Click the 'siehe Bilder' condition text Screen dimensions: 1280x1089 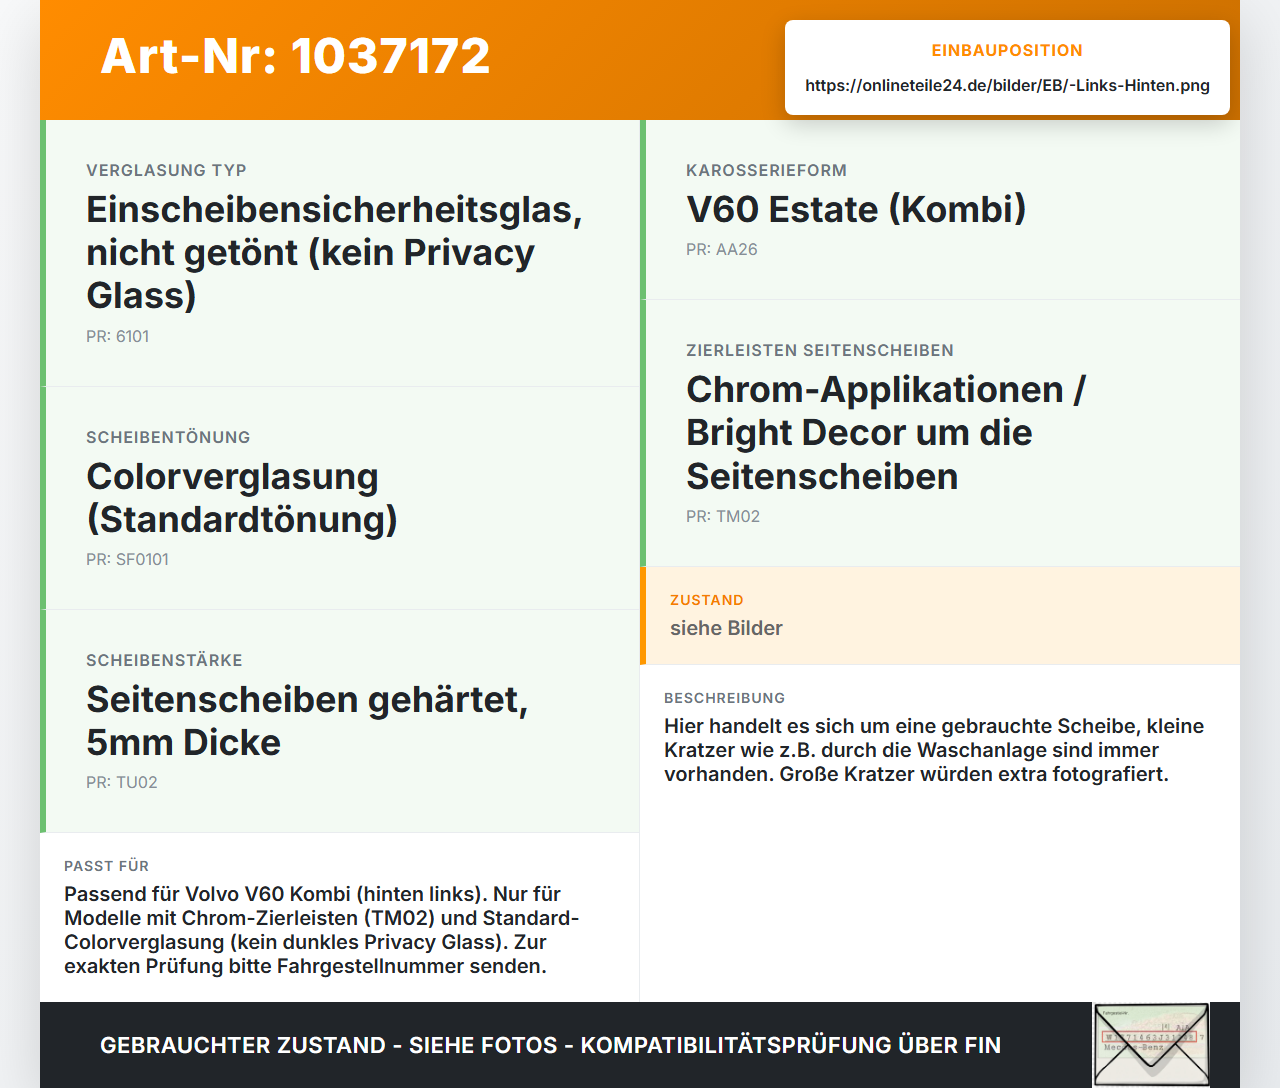pos(726,628)
